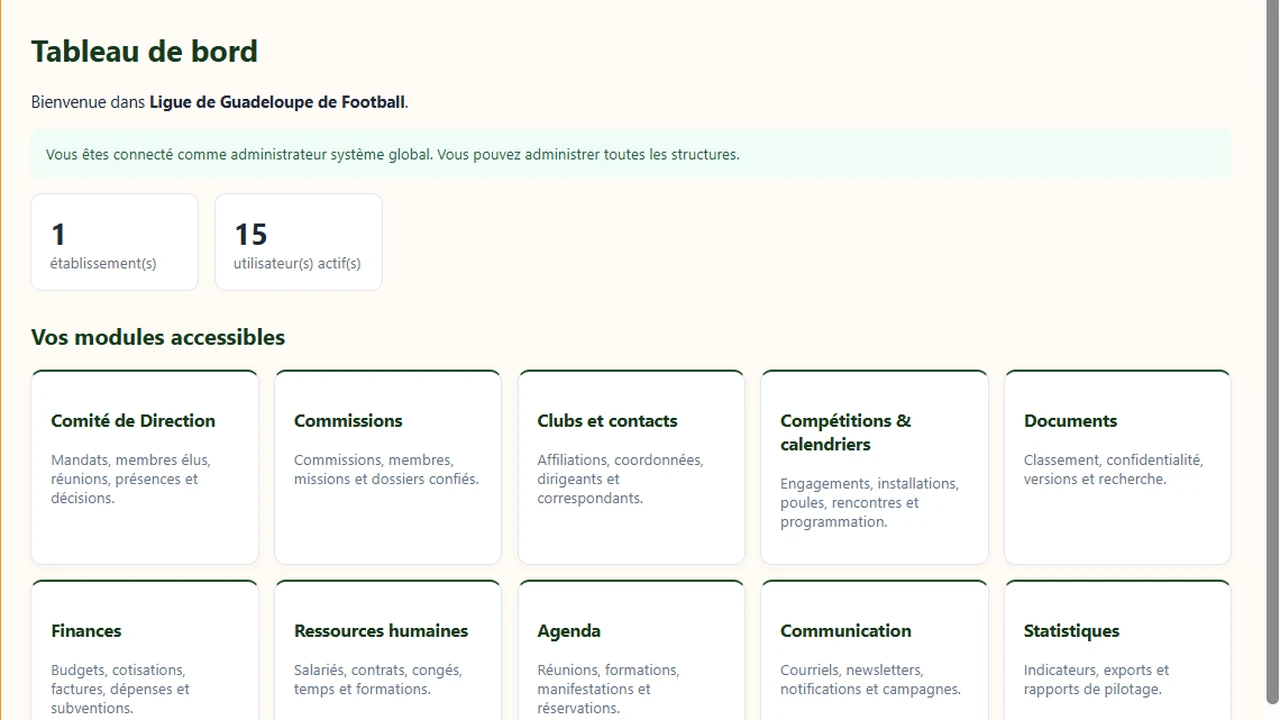Open the Clubs et contacts module

[631, 467]
